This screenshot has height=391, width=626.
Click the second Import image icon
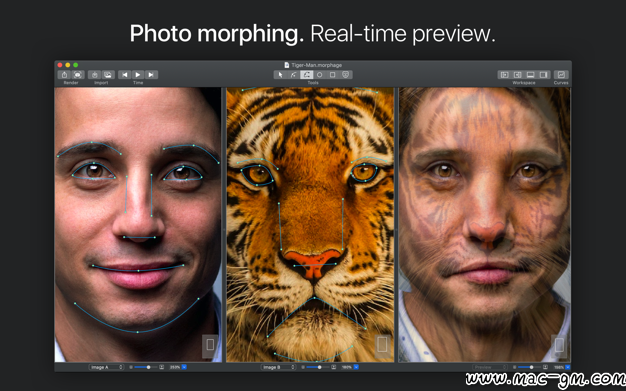click(108, 75)
